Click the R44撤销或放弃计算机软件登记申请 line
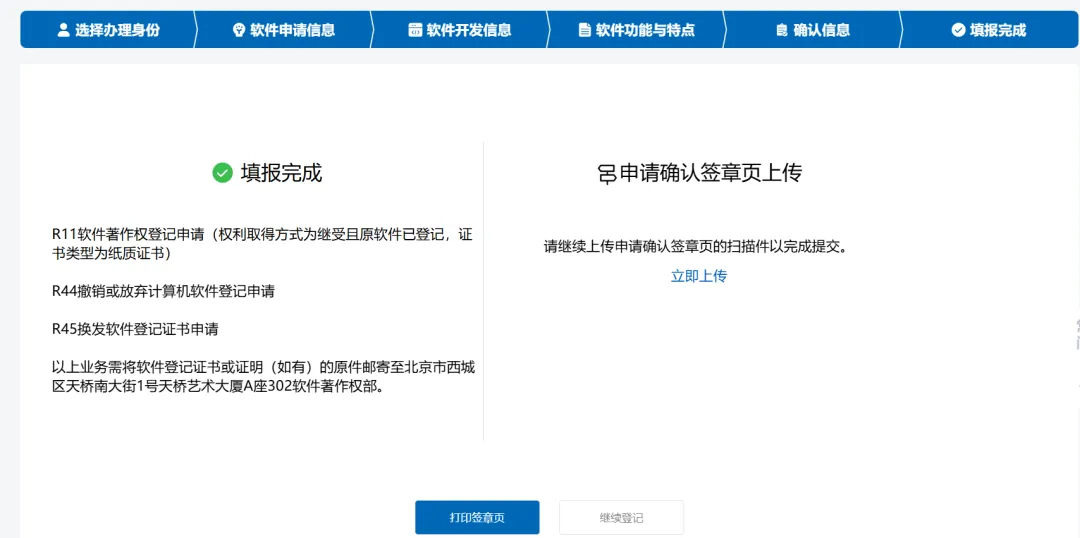Image resolution: width=1080 pixels, height=538 pixels. [x=163, y=291]
